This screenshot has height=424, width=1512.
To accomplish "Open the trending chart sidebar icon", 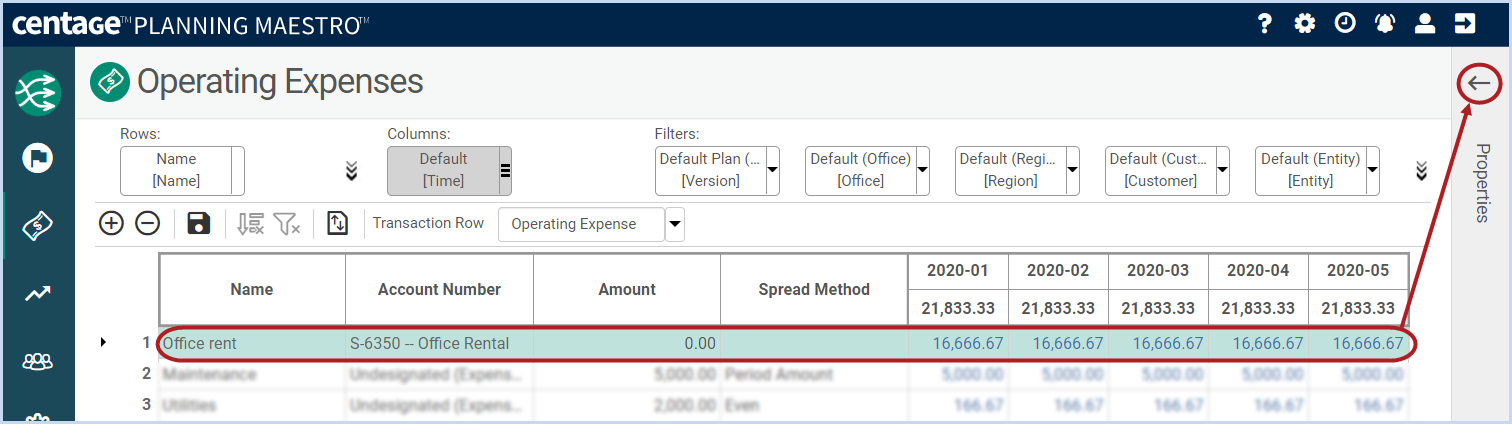I will tap(37, 294).
